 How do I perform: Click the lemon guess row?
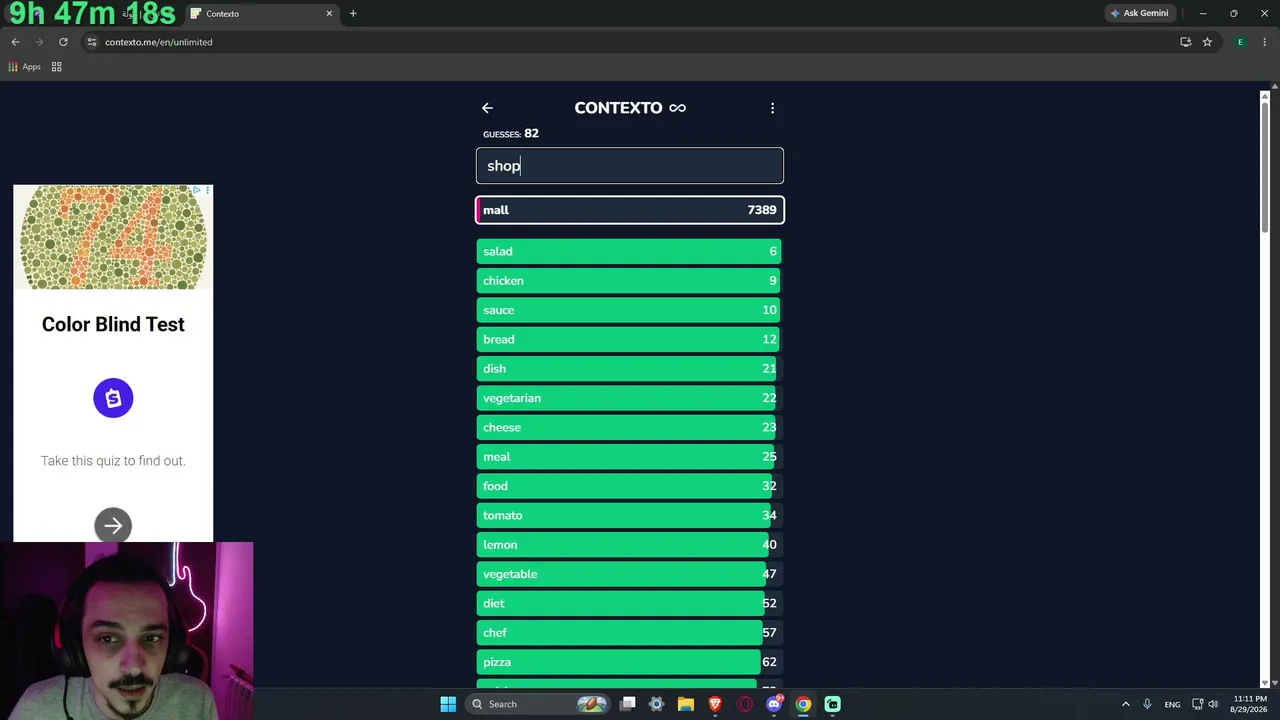(630, 545)
